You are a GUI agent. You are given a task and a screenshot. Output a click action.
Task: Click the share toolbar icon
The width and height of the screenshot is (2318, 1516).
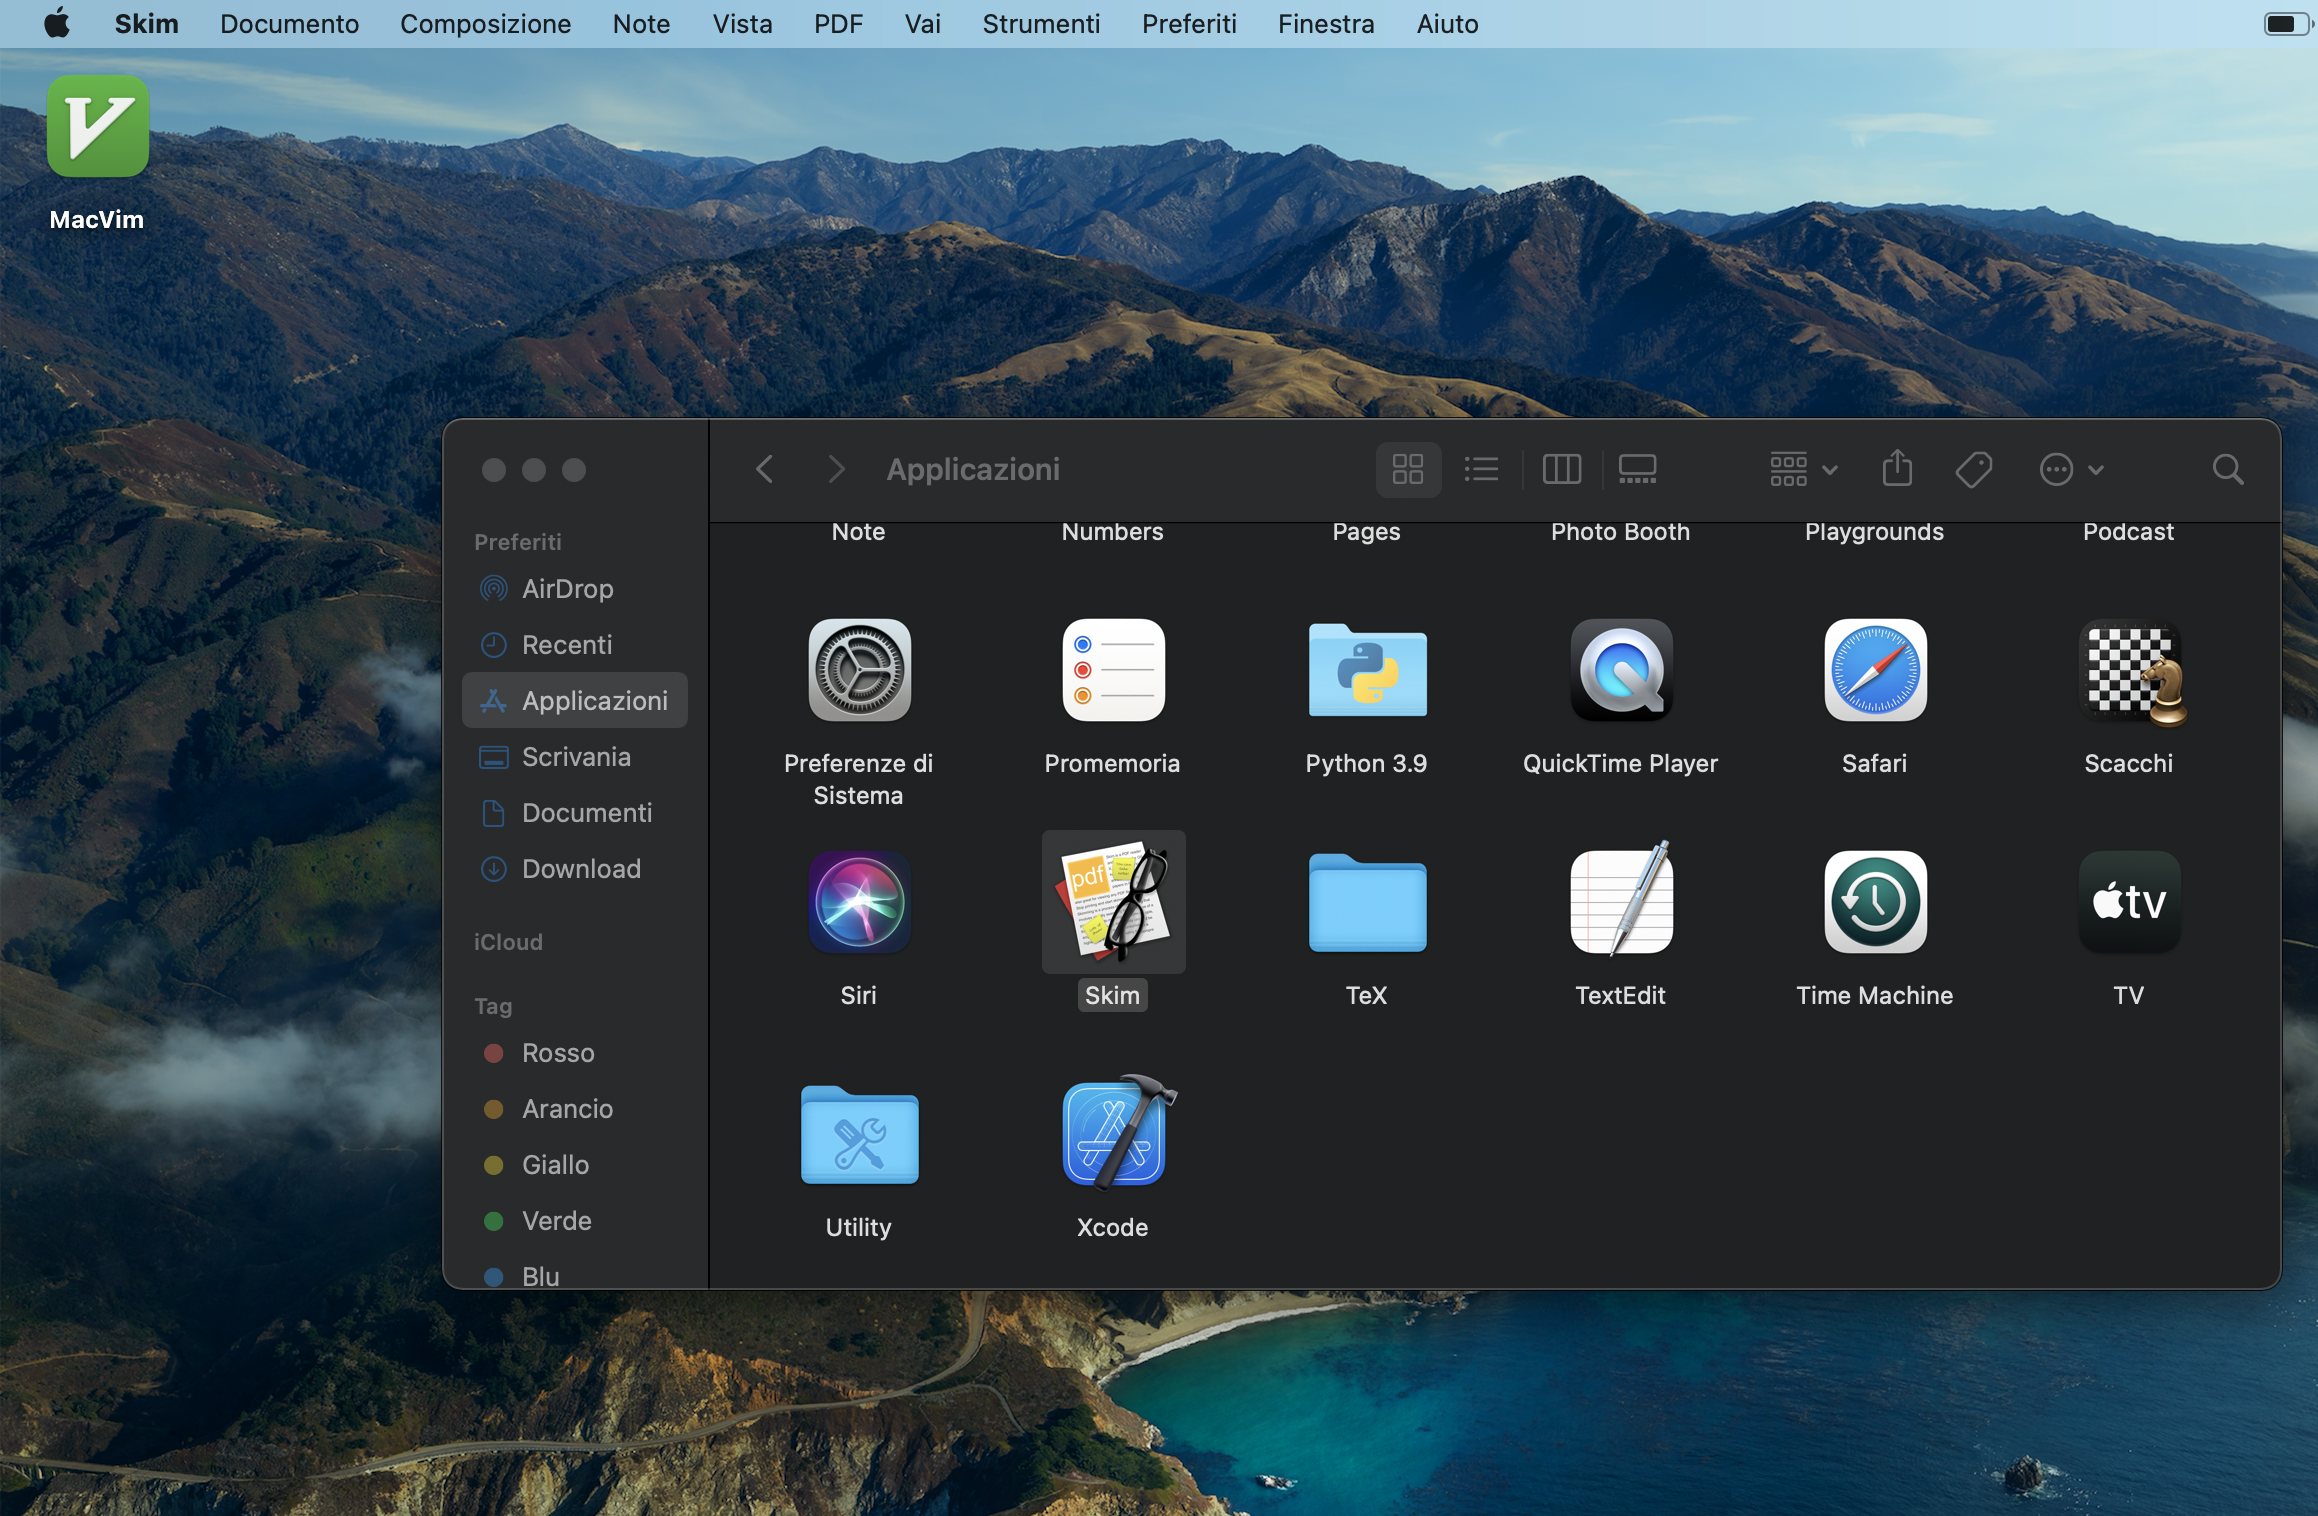pyautogui.click(x=1896, y=469)
